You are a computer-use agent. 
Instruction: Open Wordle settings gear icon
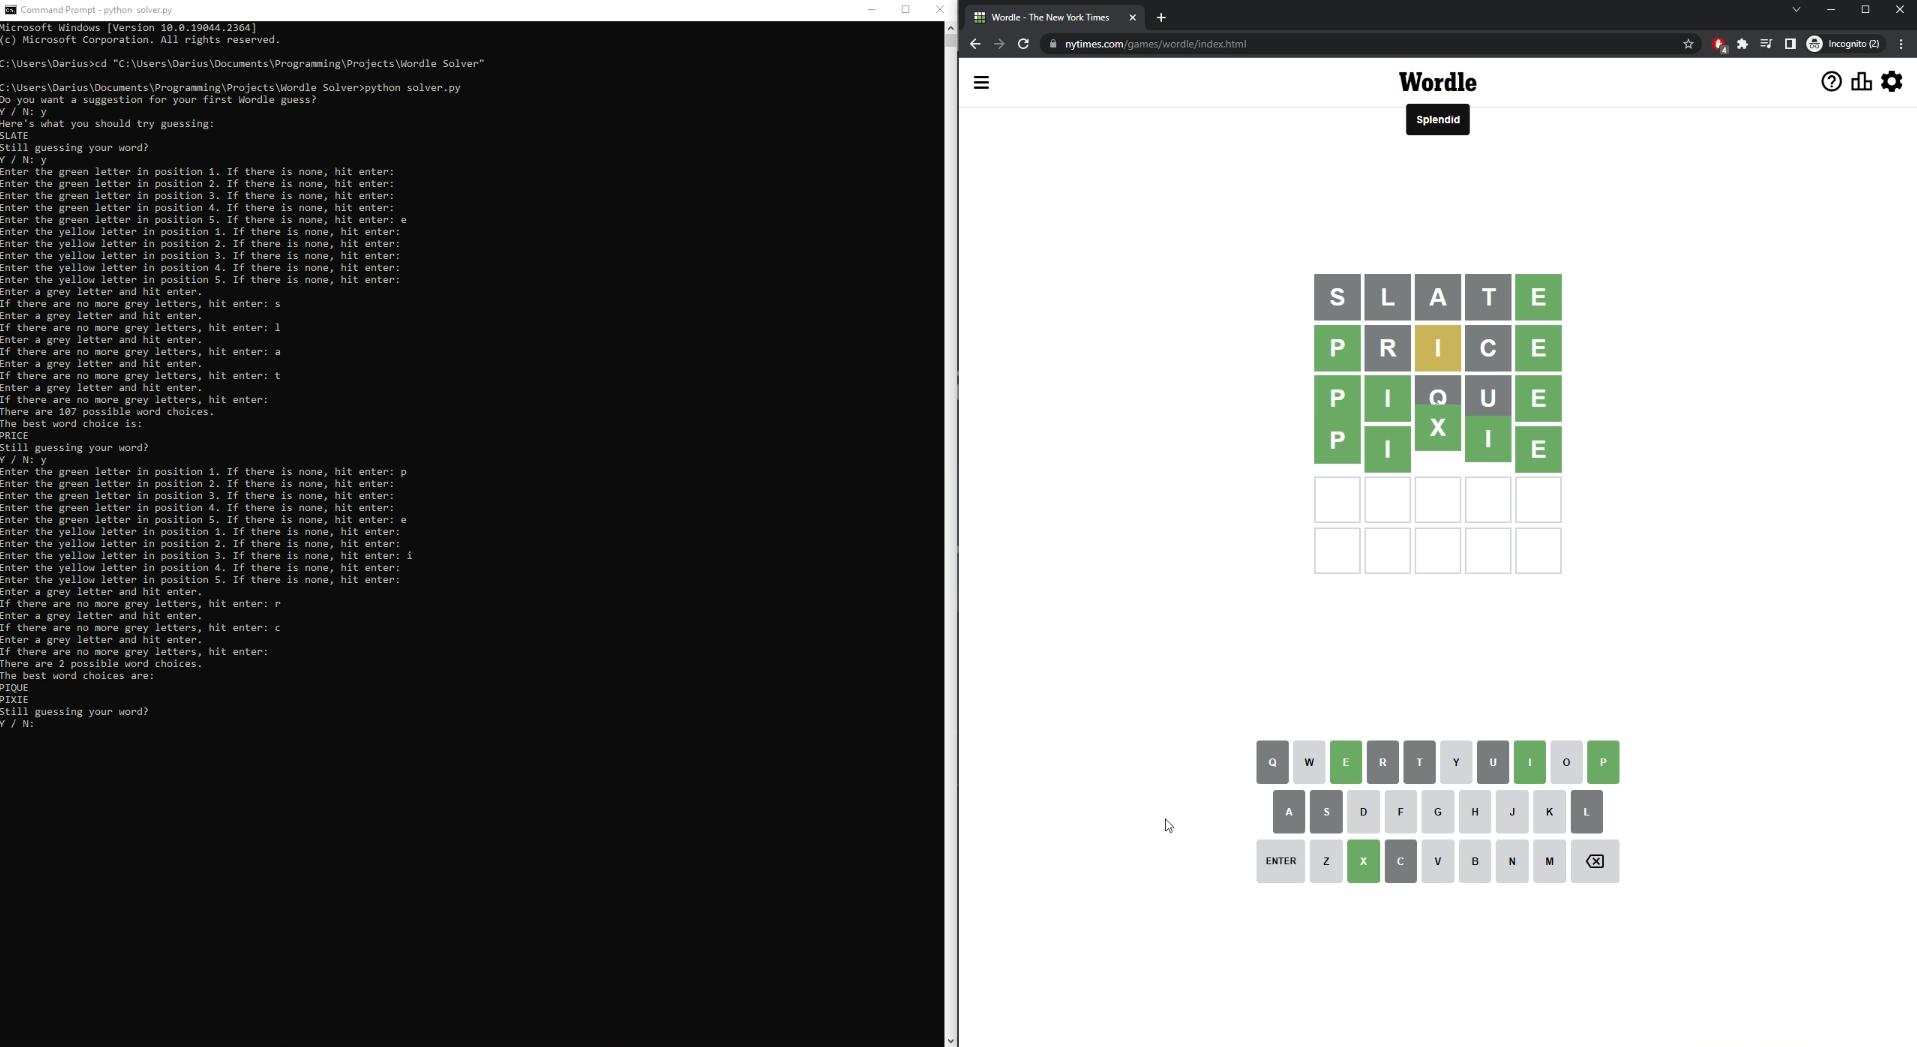click(x=1891, y=82)
